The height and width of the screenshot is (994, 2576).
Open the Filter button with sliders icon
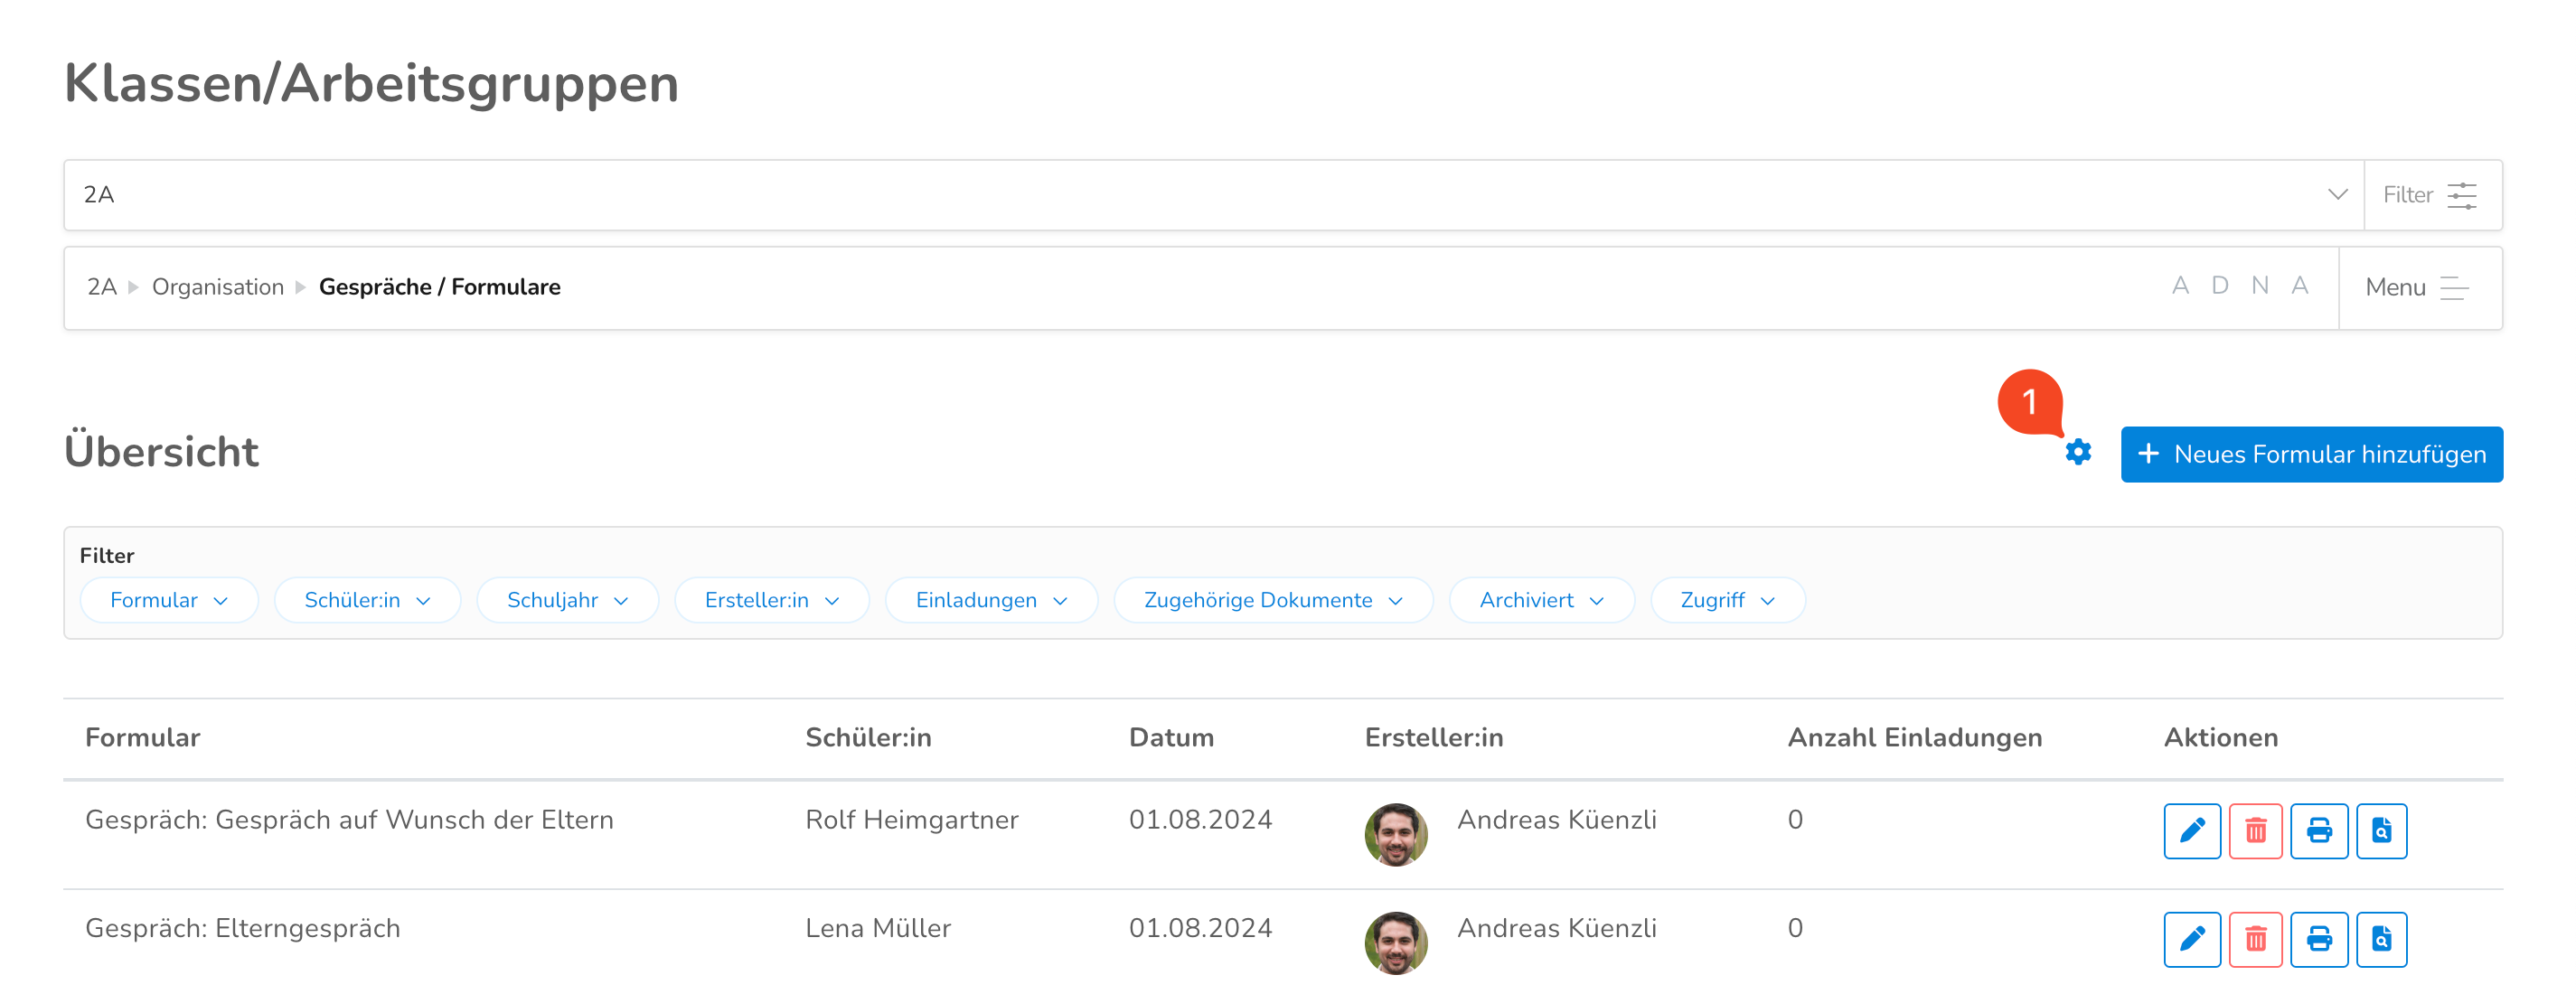click(x=2432, y=195)
